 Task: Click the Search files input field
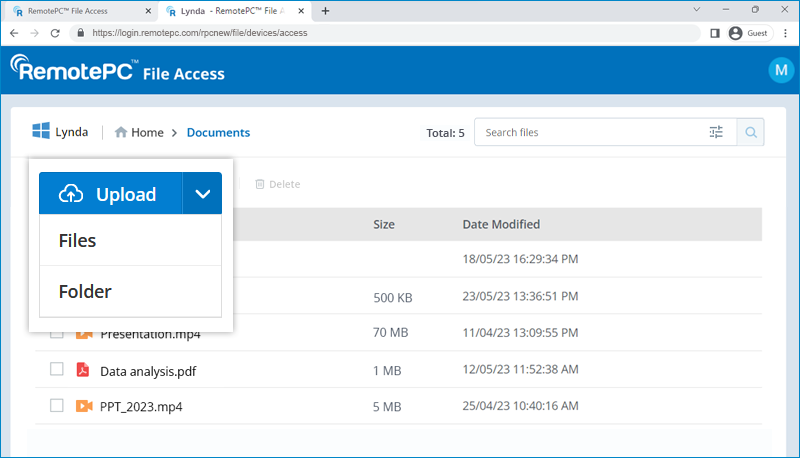click(590, 132)
